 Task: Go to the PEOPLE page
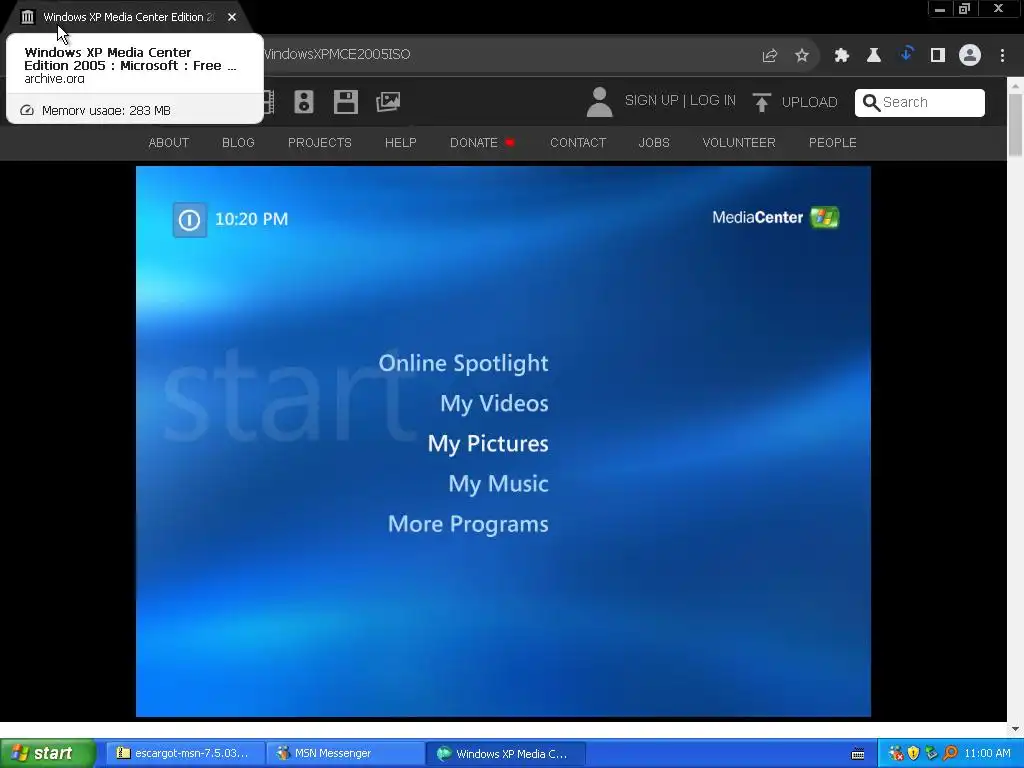tap(833, 142)
